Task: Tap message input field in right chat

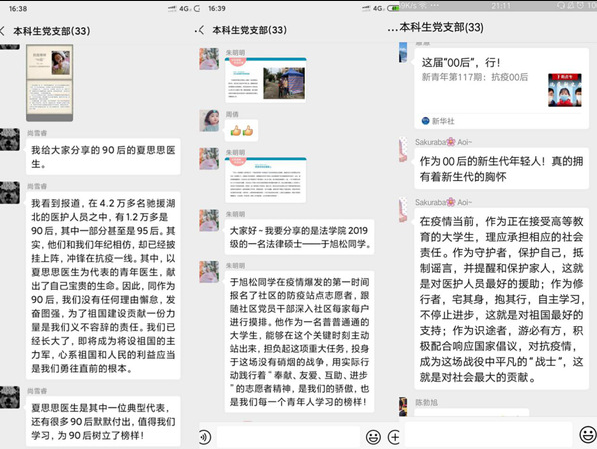Action: point(488,434)
